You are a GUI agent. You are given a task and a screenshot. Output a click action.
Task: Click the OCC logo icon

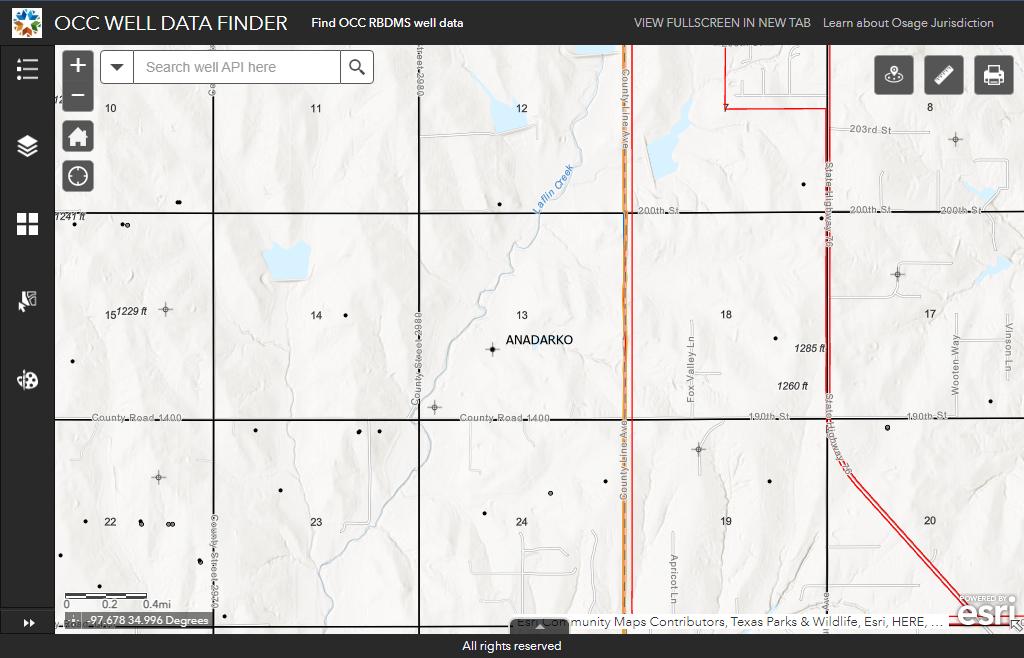tap(27, 23)
